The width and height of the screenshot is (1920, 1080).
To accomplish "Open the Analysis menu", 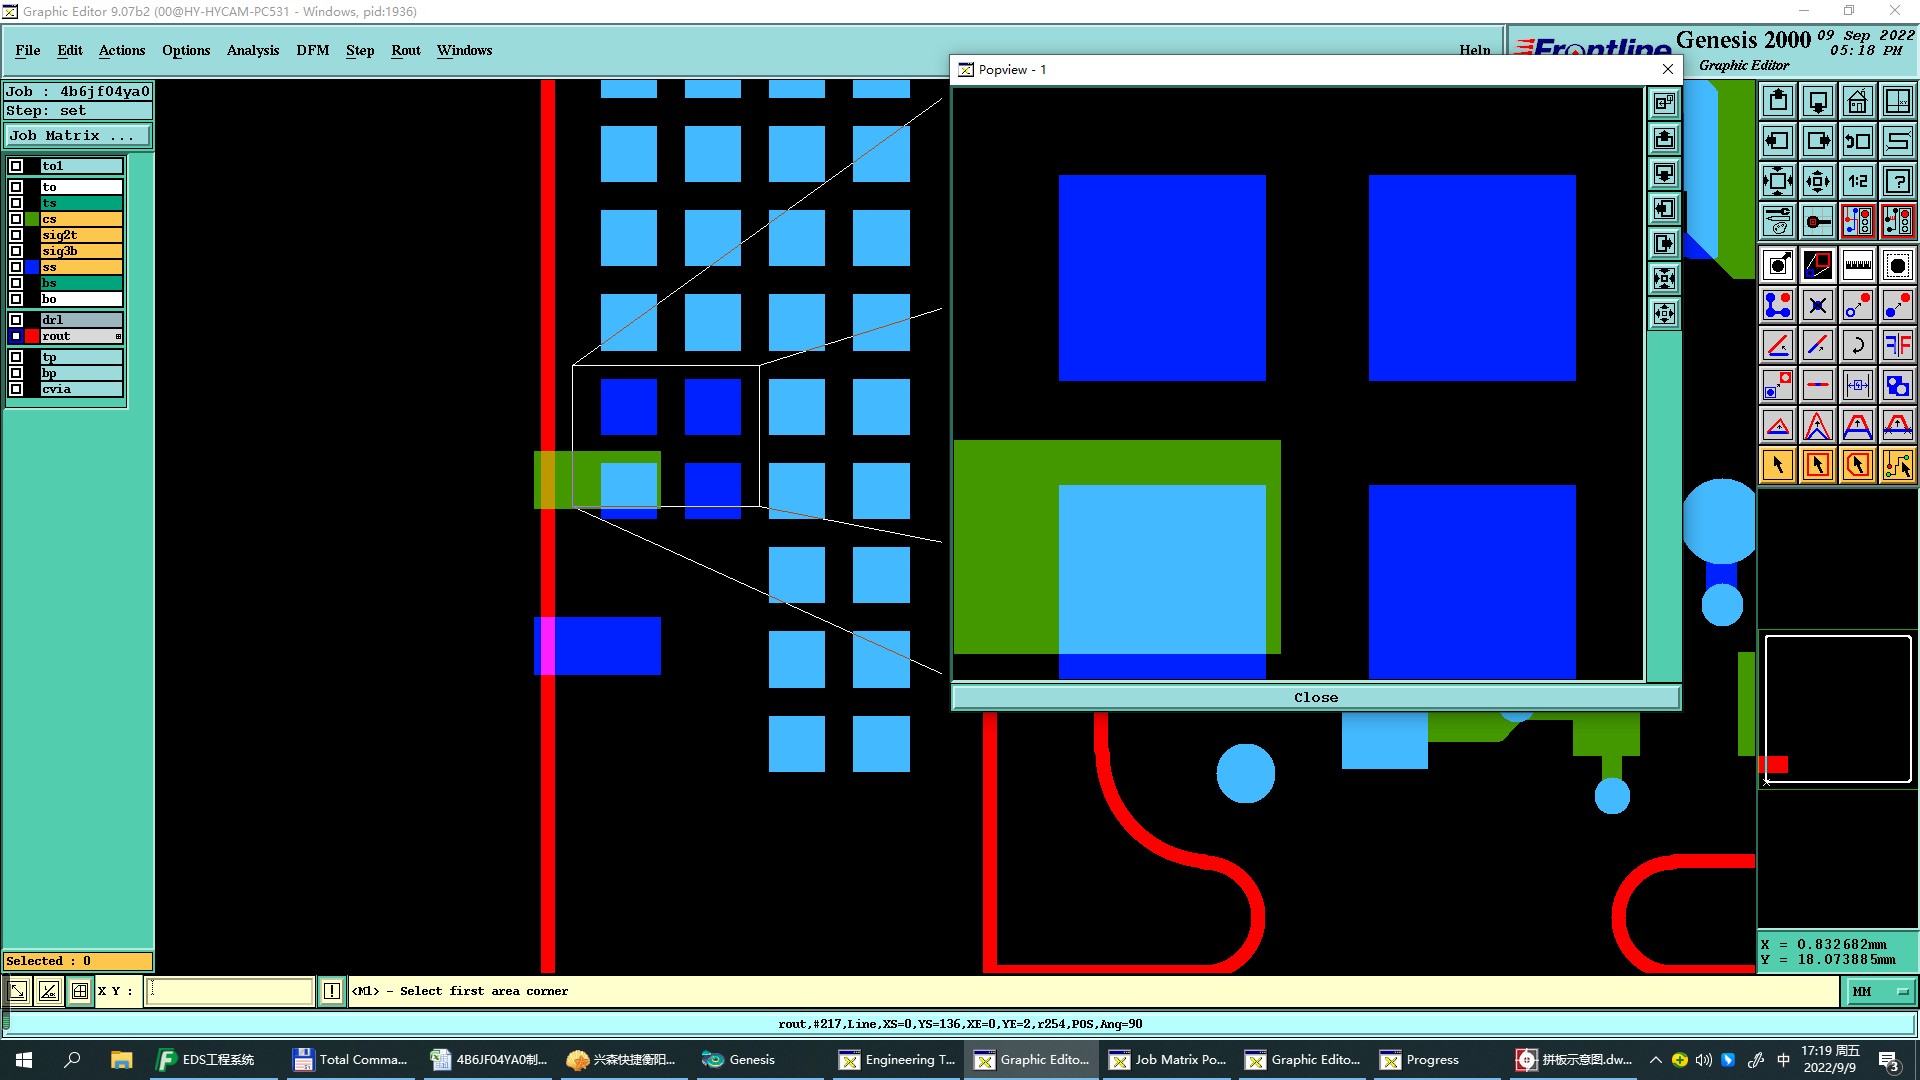I will [x=252, y=50].
